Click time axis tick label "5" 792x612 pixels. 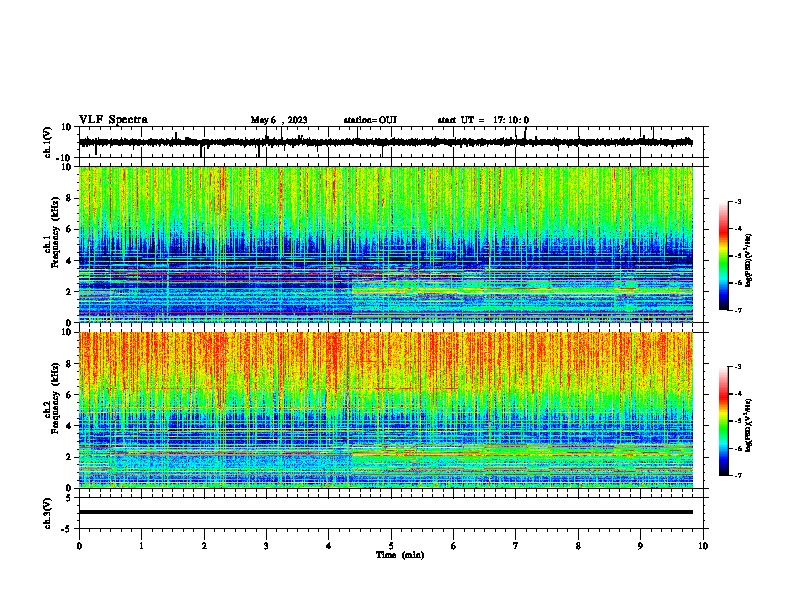[391, 546]
